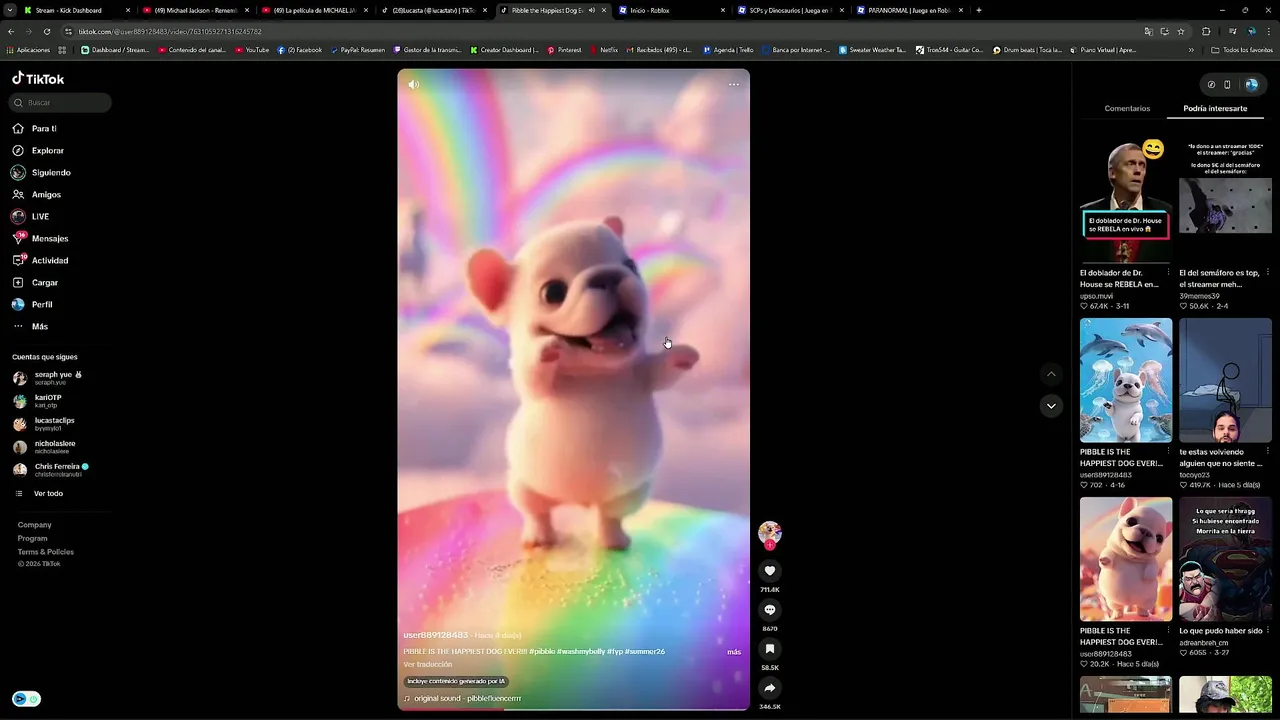Image resolution: width=1280 pixels, height=720 pixels.
Task: Mute the video with the speaker icon
Action: pos(413,85)
